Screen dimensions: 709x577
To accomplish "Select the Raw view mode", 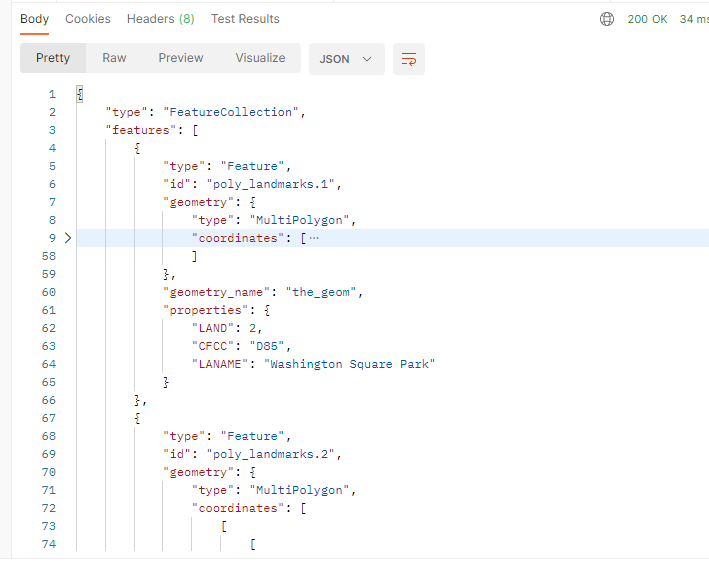I will pos(114,58).
